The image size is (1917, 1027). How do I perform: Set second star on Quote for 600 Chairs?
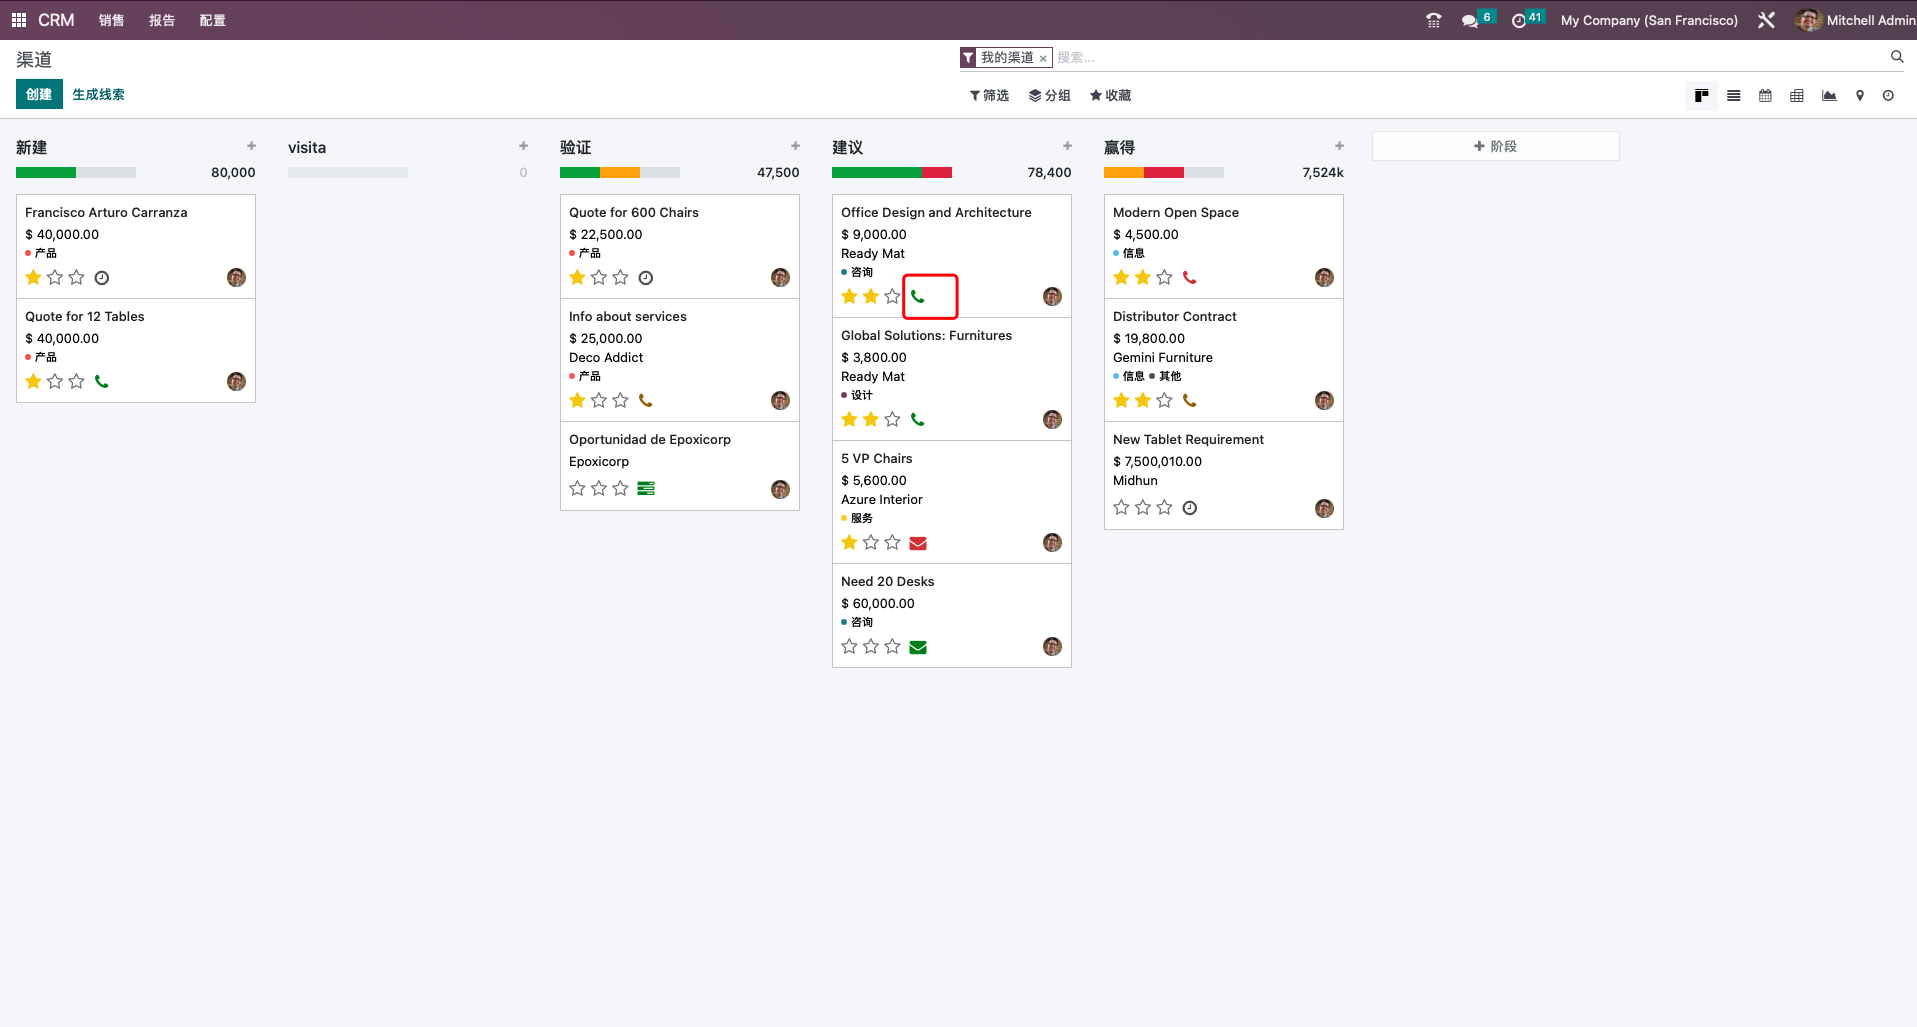tap(599, 277)
